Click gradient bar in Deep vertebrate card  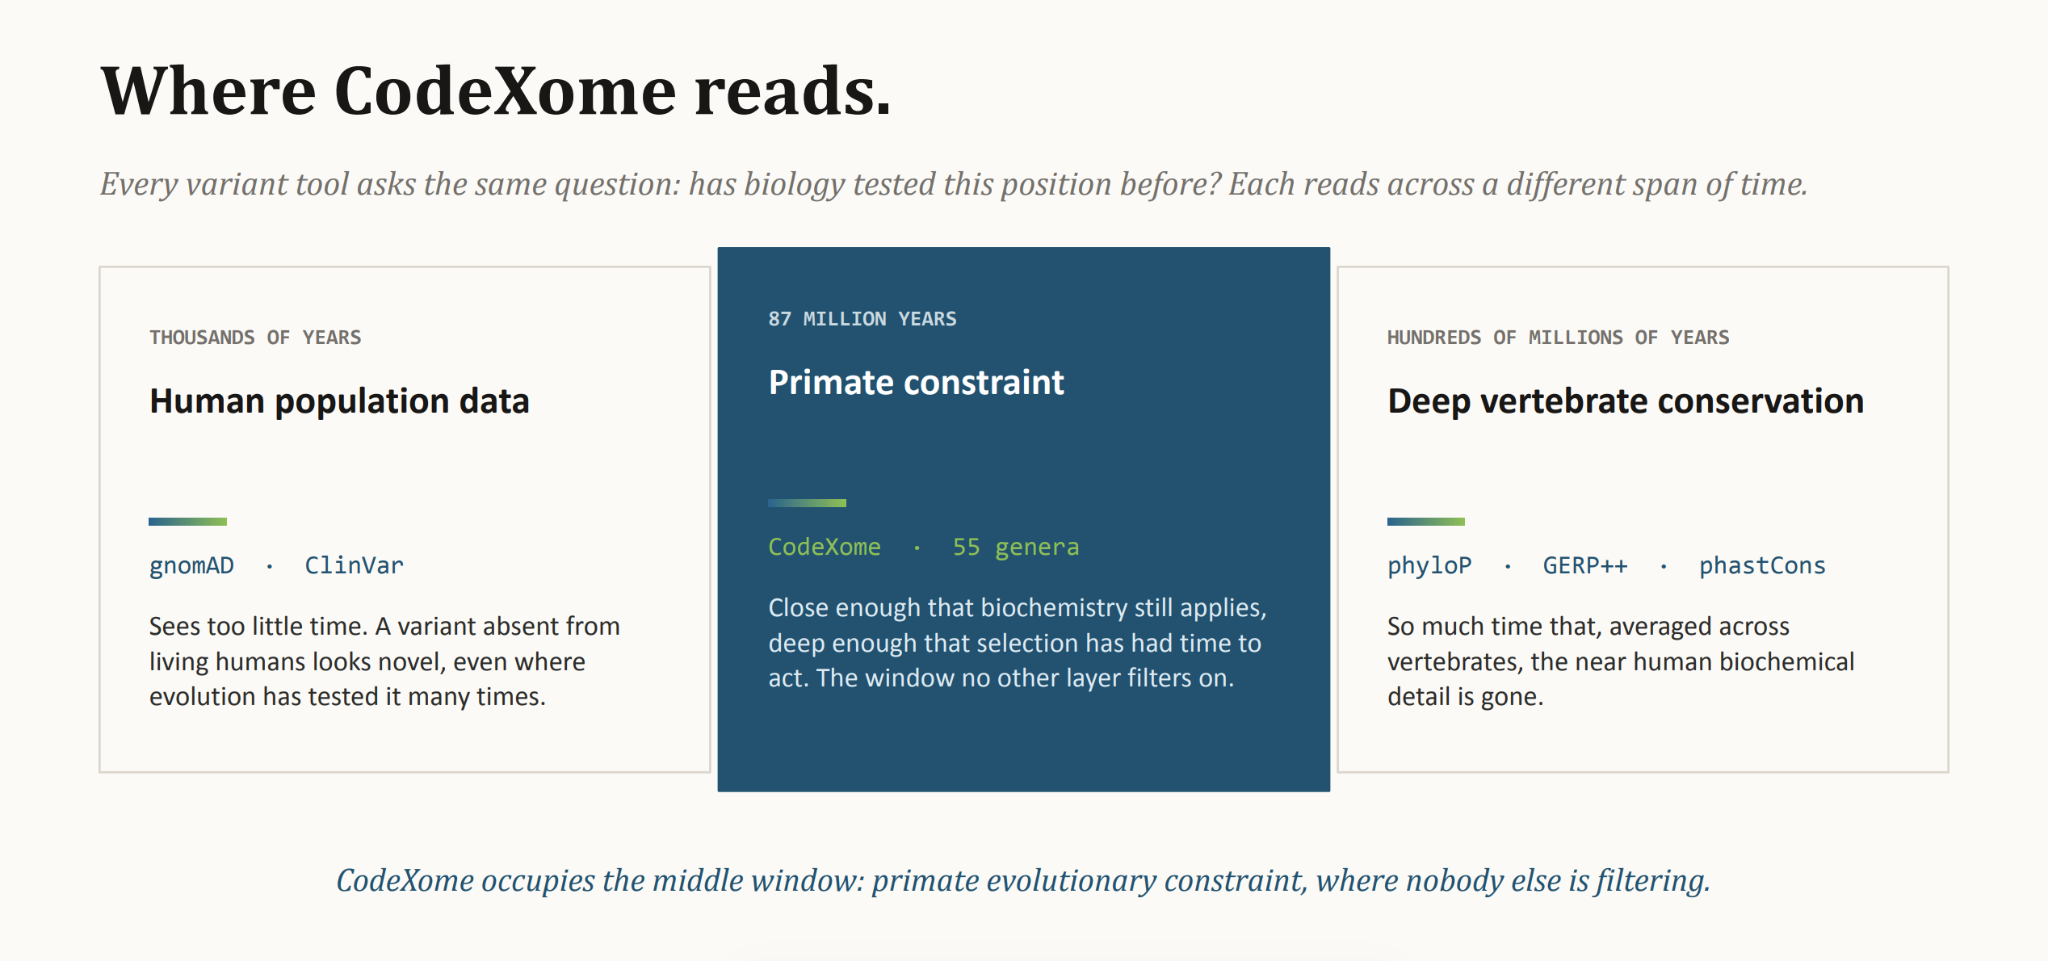[1426, 522]
